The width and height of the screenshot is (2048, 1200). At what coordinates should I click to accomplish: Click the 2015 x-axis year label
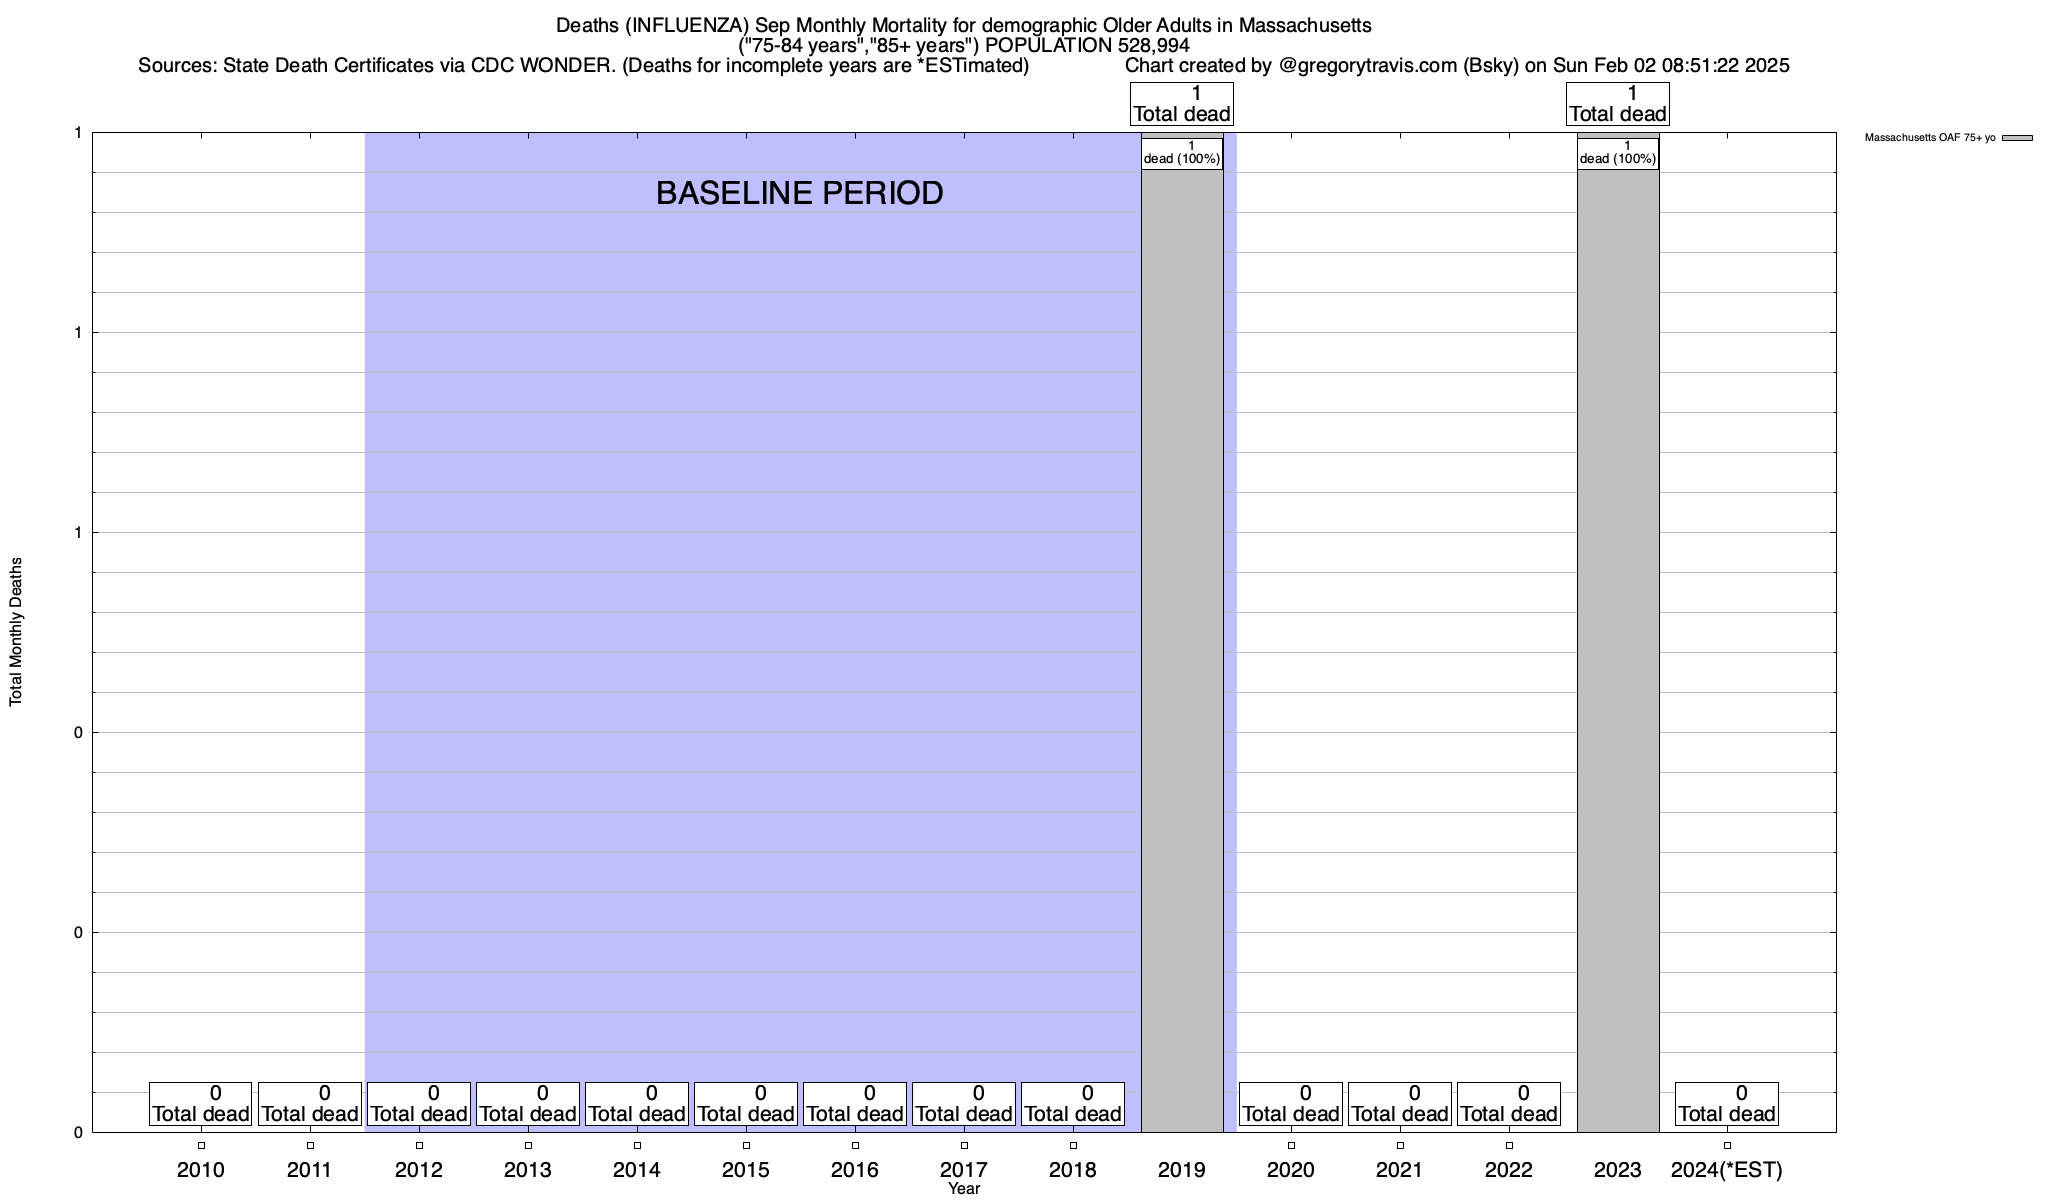[746, 1170]
